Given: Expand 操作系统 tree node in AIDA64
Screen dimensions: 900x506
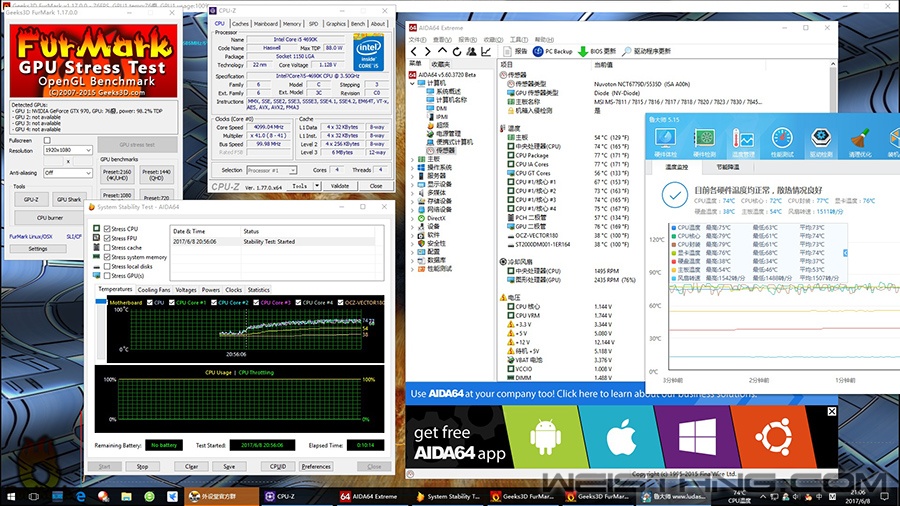Looking at the screenshot, I should tap(412, 168).
